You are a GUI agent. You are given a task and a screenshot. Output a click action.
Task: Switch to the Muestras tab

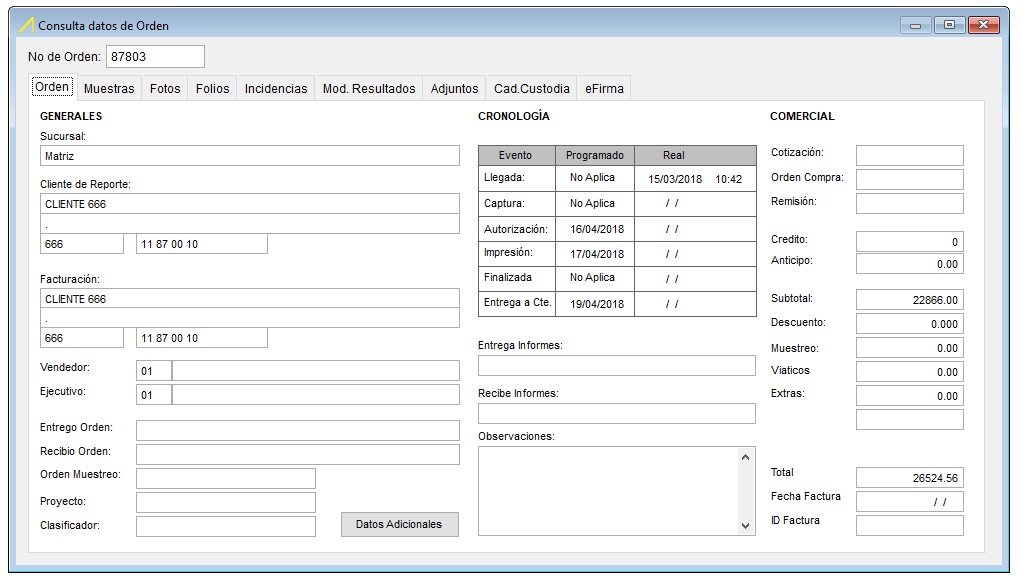[x=109, y=89]
